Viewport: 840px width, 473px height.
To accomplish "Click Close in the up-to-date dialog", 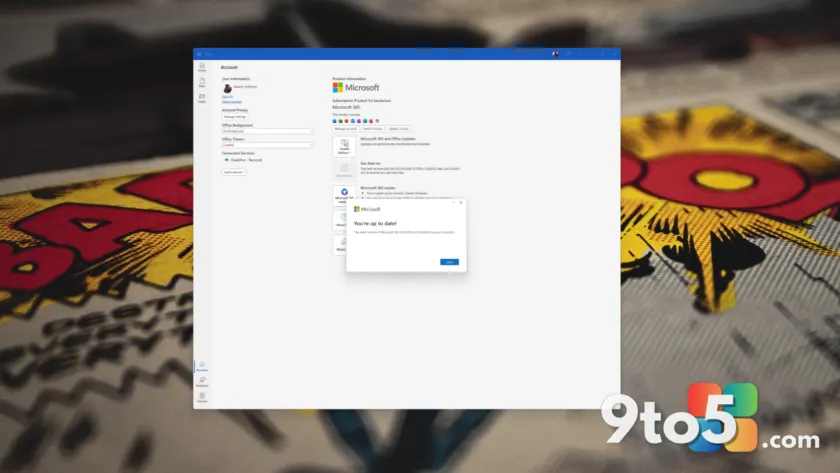I will pyautogui.click(x=449, y=262).
